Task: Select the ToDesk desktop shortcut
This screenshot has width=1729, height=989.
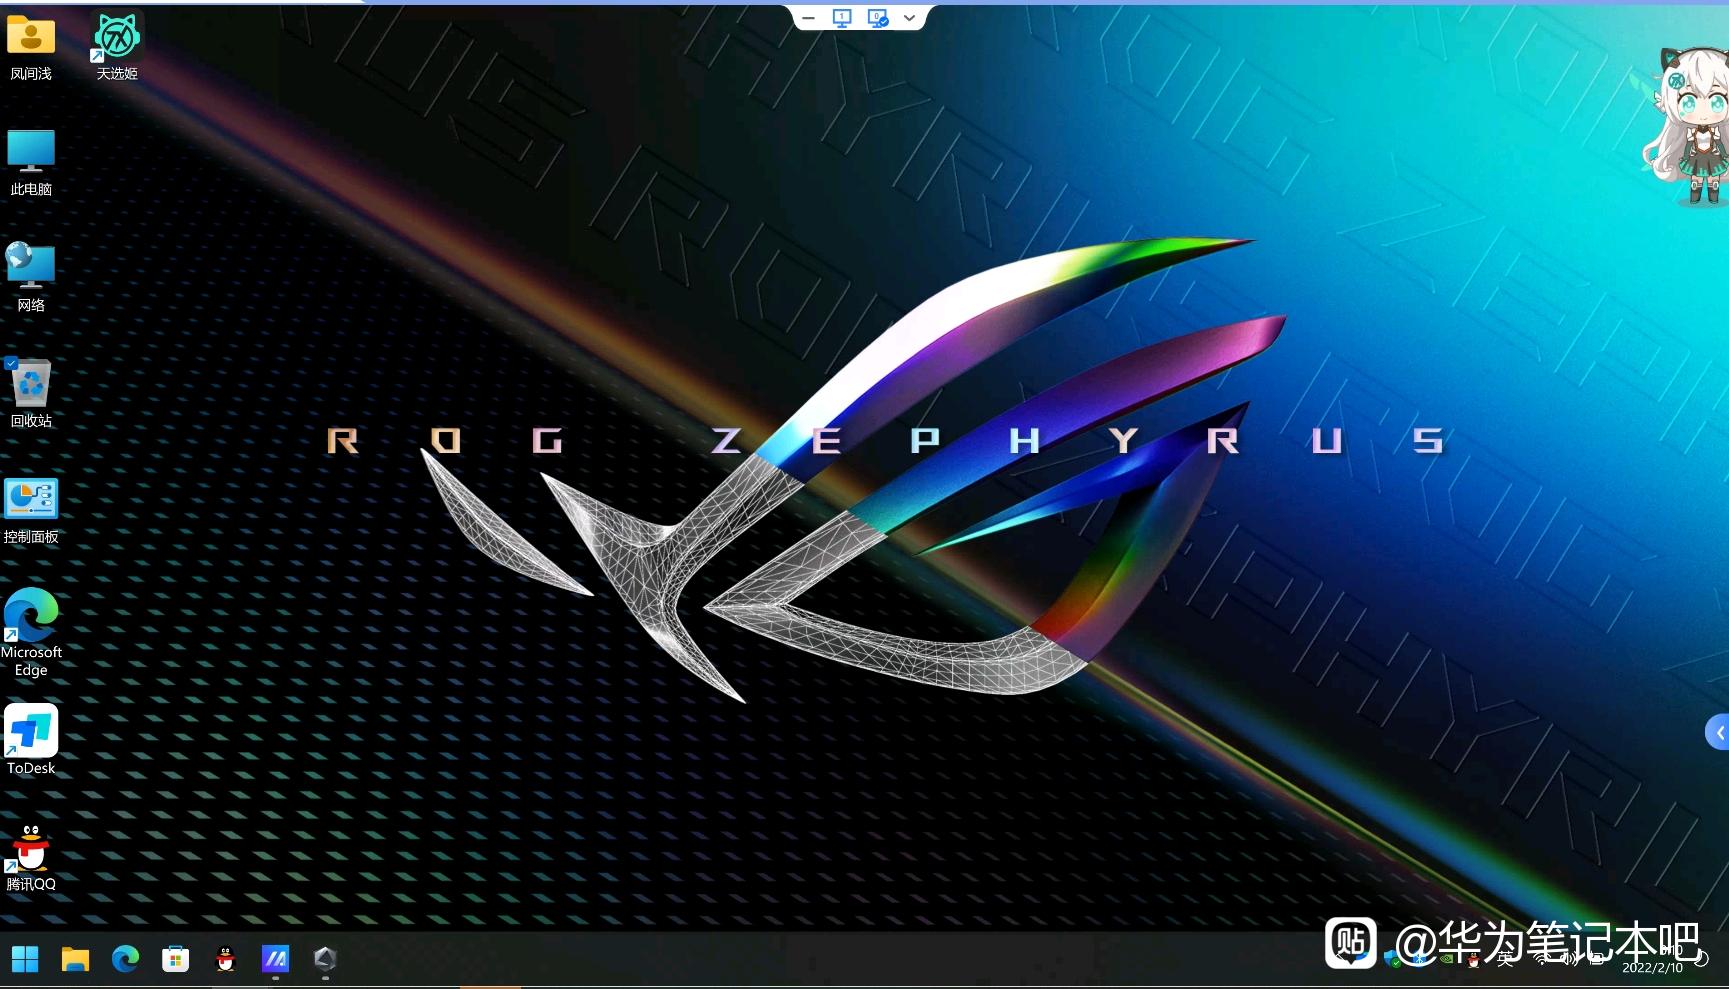Action: click(x=31, y=741)
